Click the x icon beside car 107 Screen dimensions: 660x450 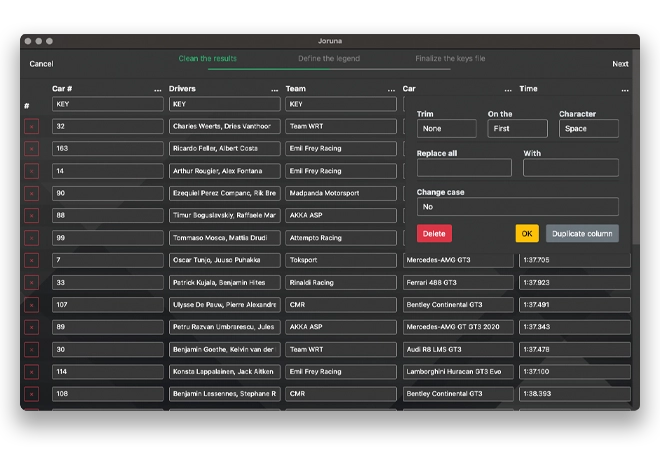click(x=31, y=304)
